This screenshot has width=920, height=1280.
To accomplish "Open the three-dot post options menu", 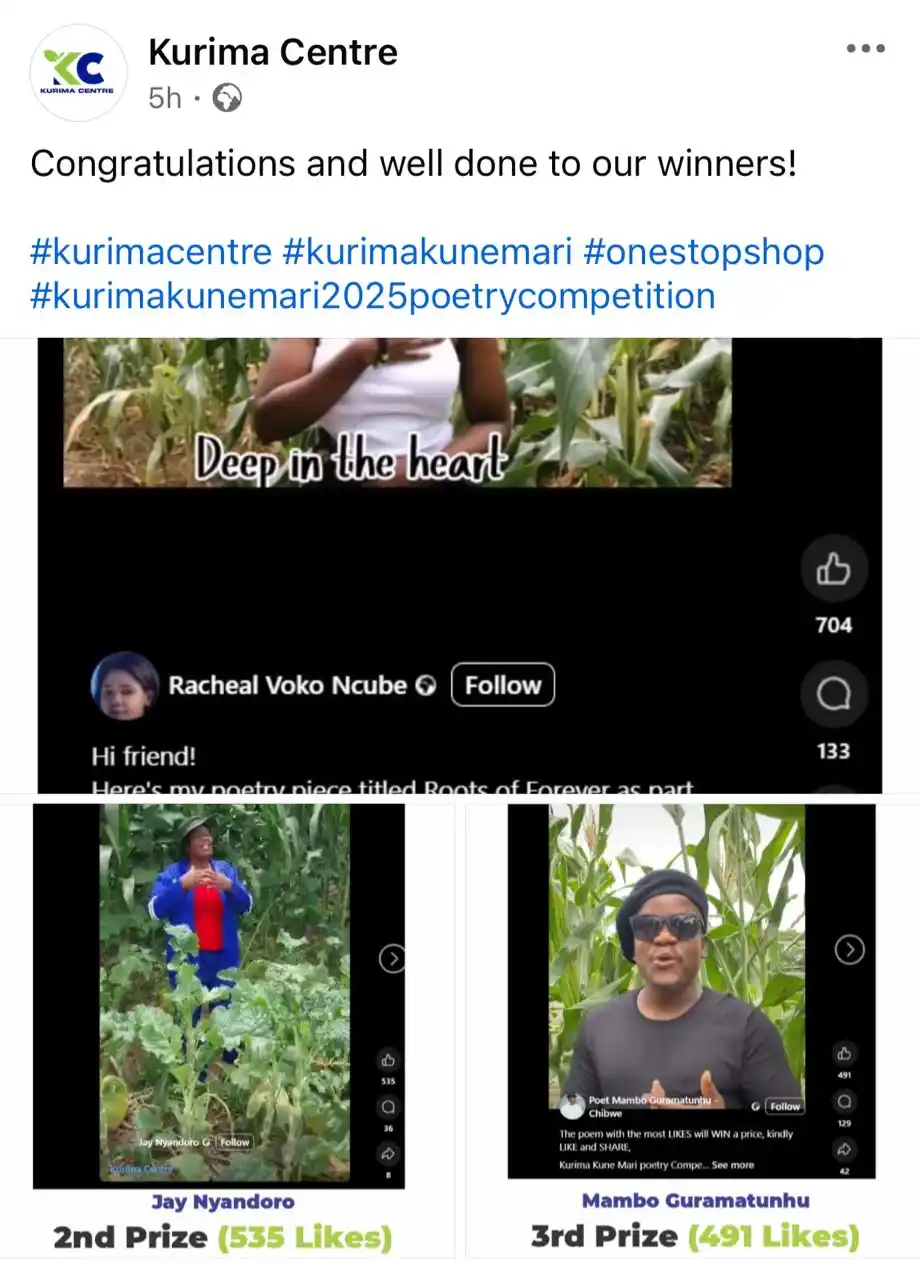I will (866, 49).
